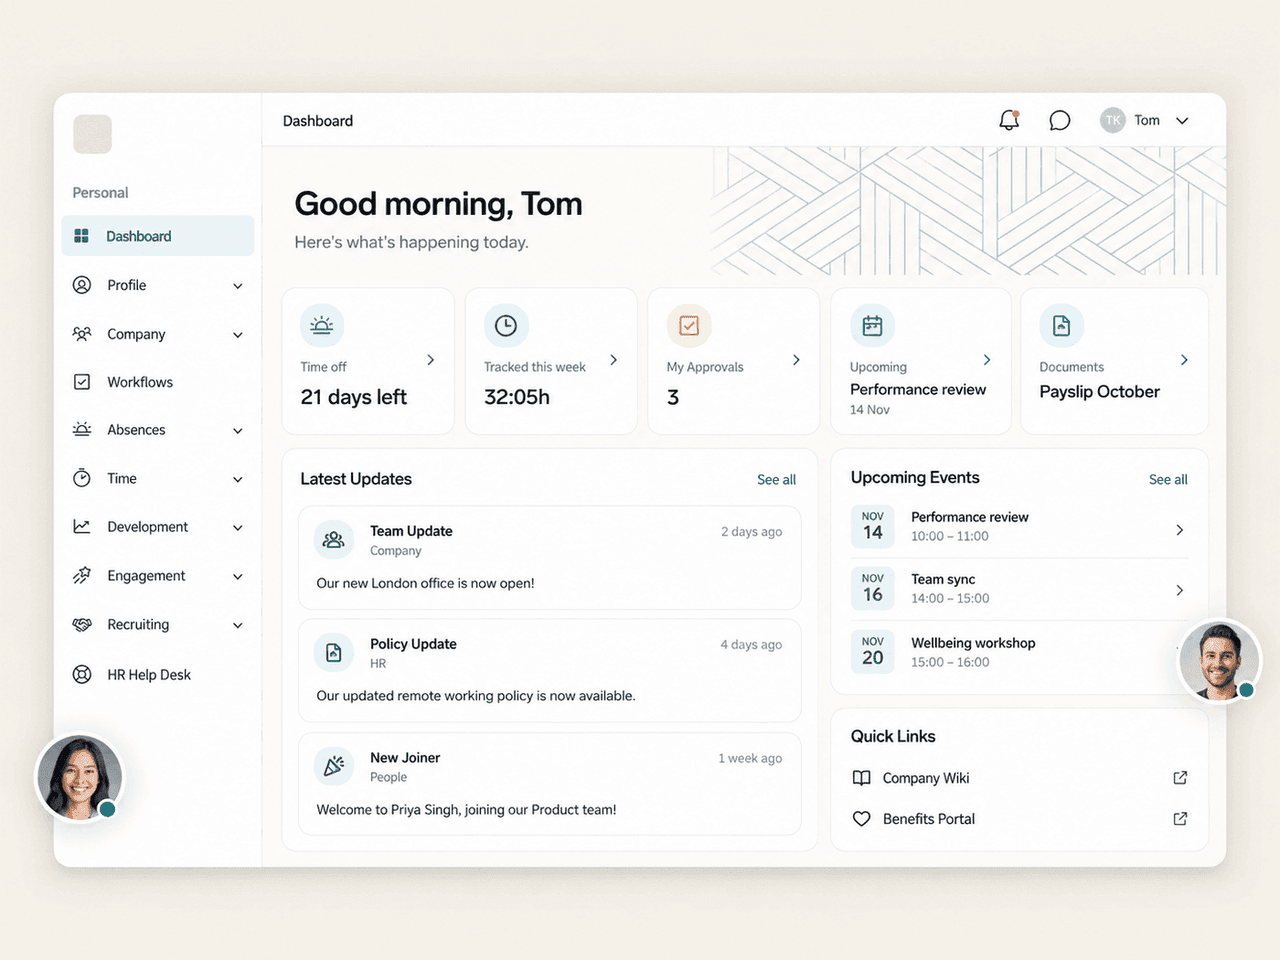Click the woman's avatar photo

coord(79,779)
